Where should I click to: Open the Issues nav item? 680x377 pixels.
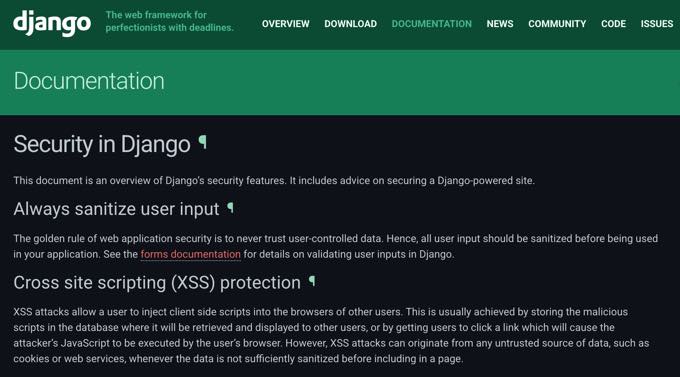click(657, 24)
